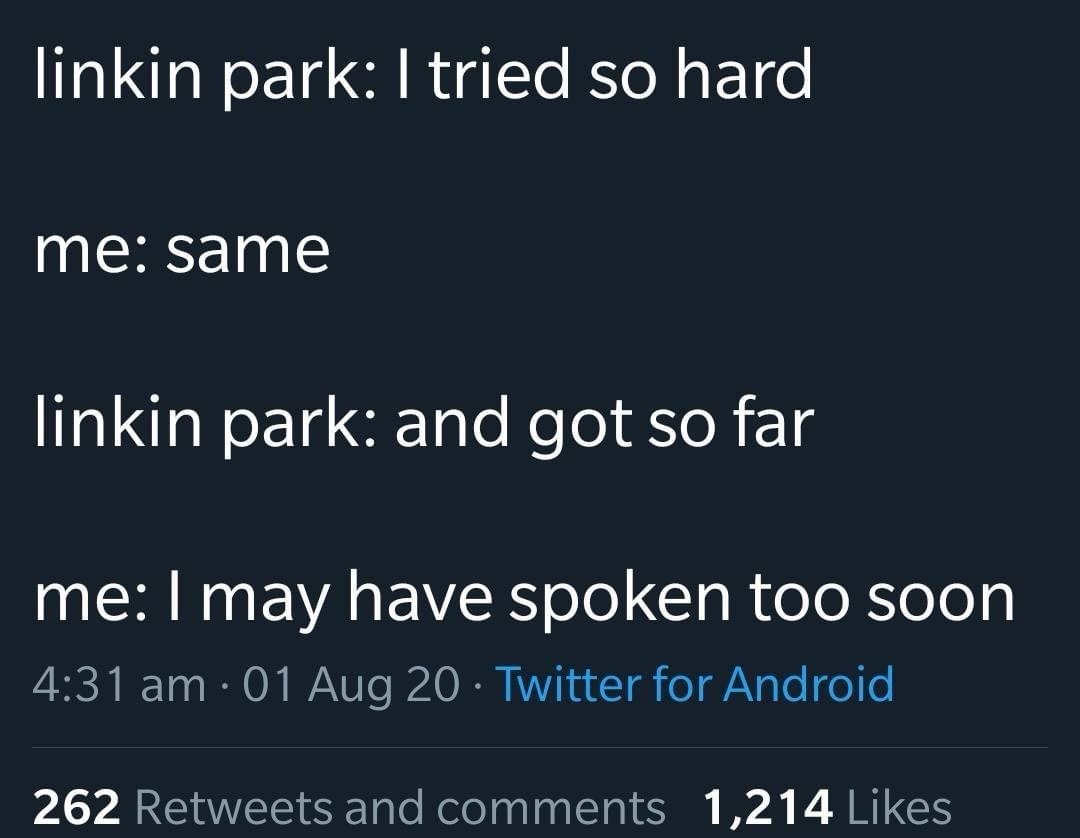Select the line 'me: I may have spoken too soon'
The width and height of the screenshot is (1080, 838).
(x=524, y=599)
